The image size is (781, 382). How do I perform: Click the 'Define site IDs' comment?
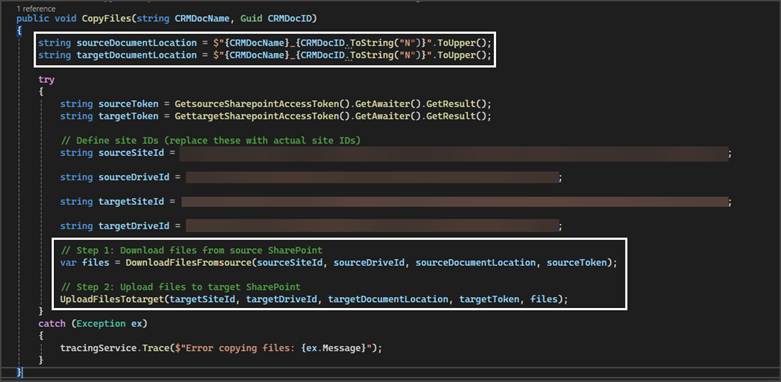click(x=210, y=140)
